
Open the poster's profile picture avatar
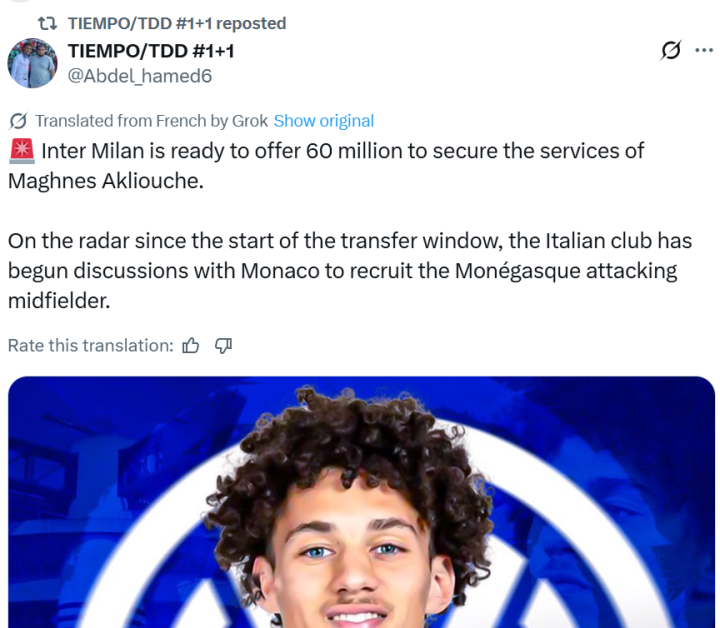(32, 63)
